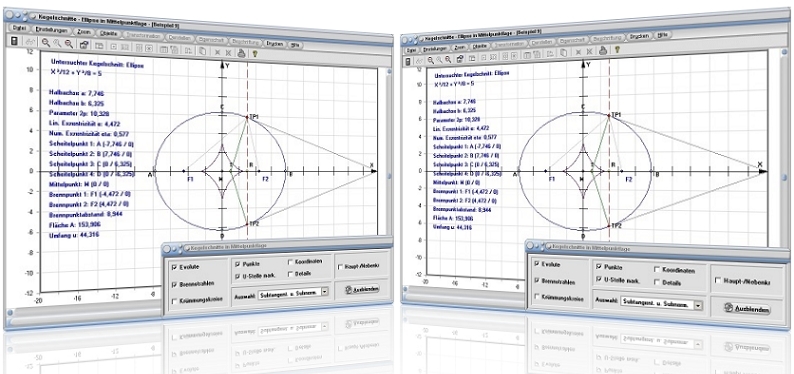The image size is (794, 374).
Task: Click the copy pages icon in left window
Action: 202,50
